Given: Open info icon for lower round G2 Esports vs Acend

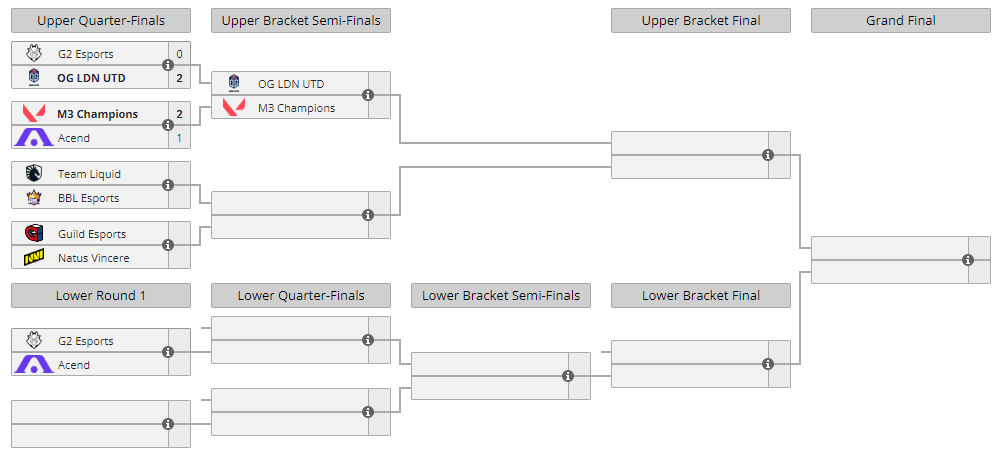Looking at the screenshot, I should (x=168, y=352).
